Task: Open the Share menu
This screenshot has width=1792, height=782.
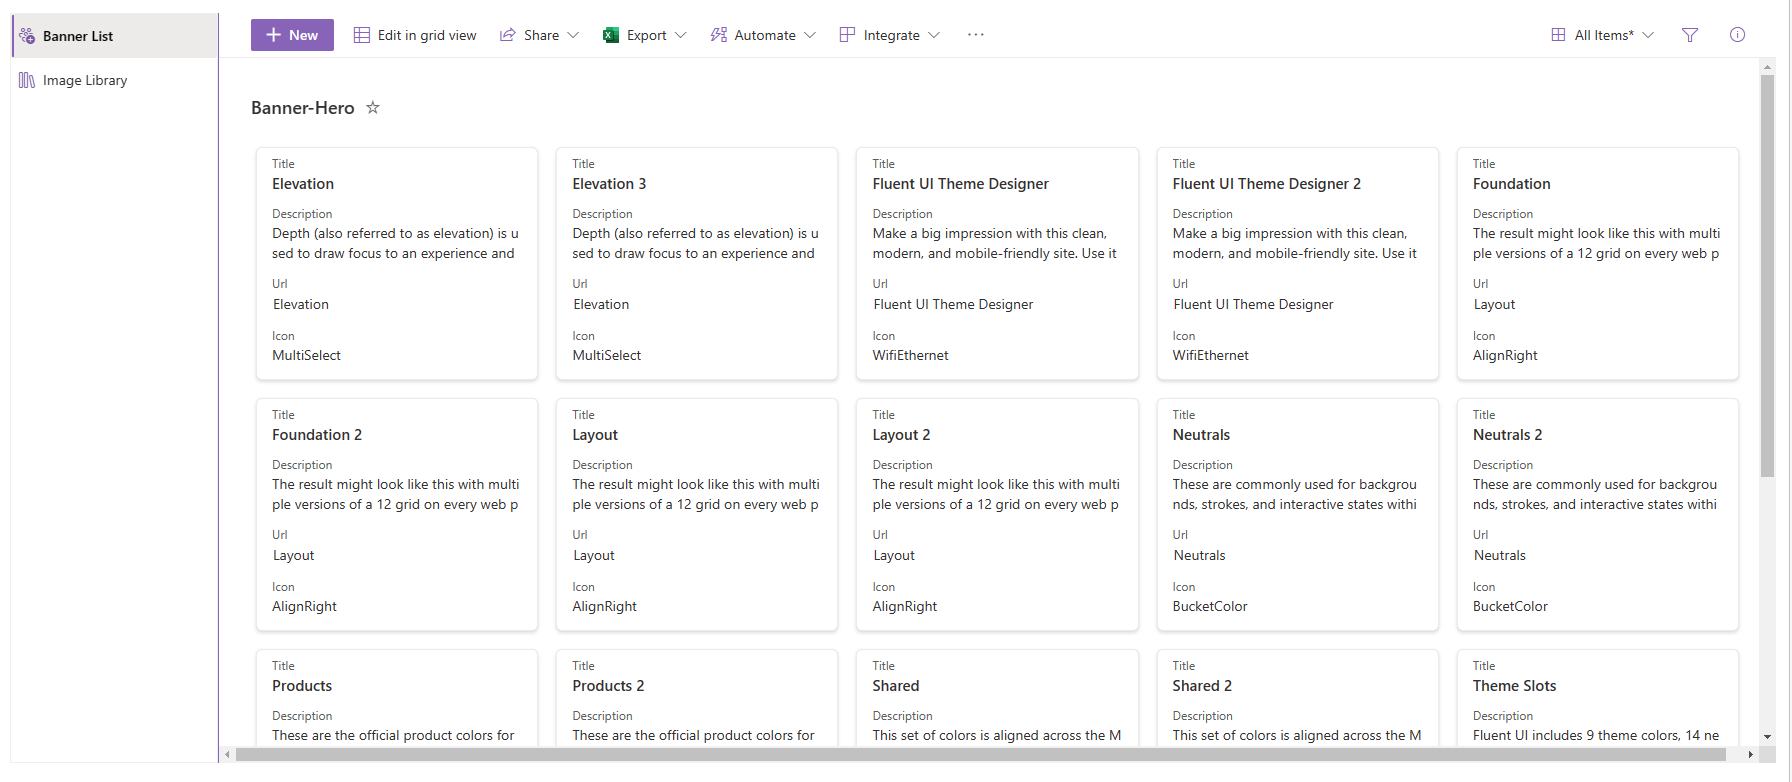Action: pyautogui.click(x=539, y=35)
